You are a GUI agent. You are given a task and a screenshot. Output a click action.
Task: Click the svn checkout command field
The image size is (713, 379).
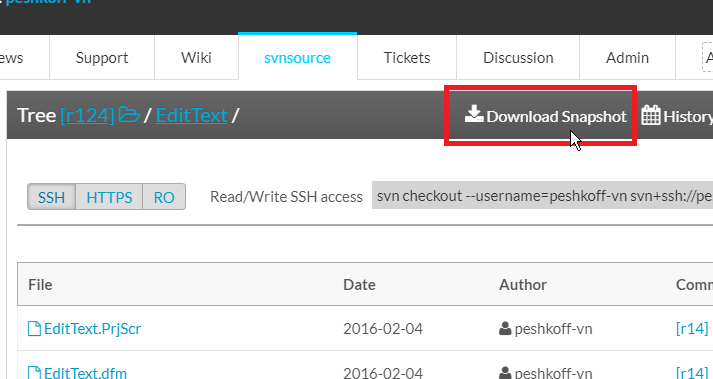point(542,196)
